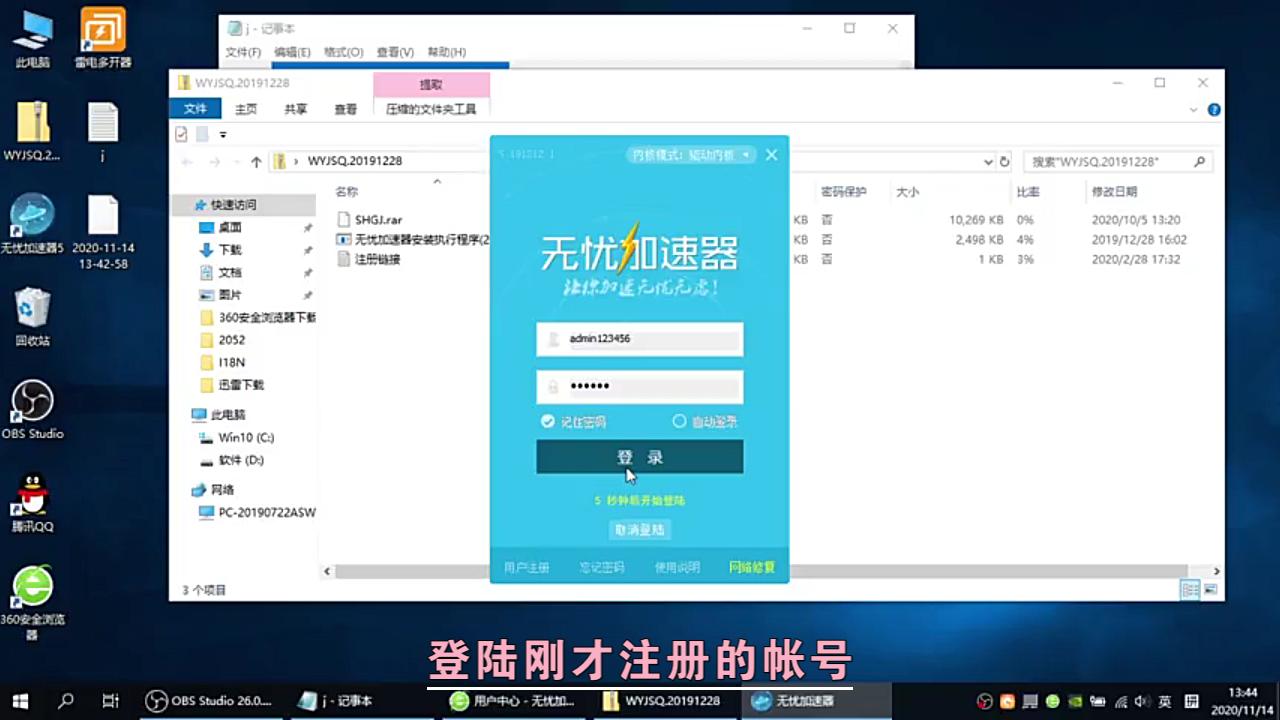Open 编辑(E) menu in Notepad

(292, 52)
